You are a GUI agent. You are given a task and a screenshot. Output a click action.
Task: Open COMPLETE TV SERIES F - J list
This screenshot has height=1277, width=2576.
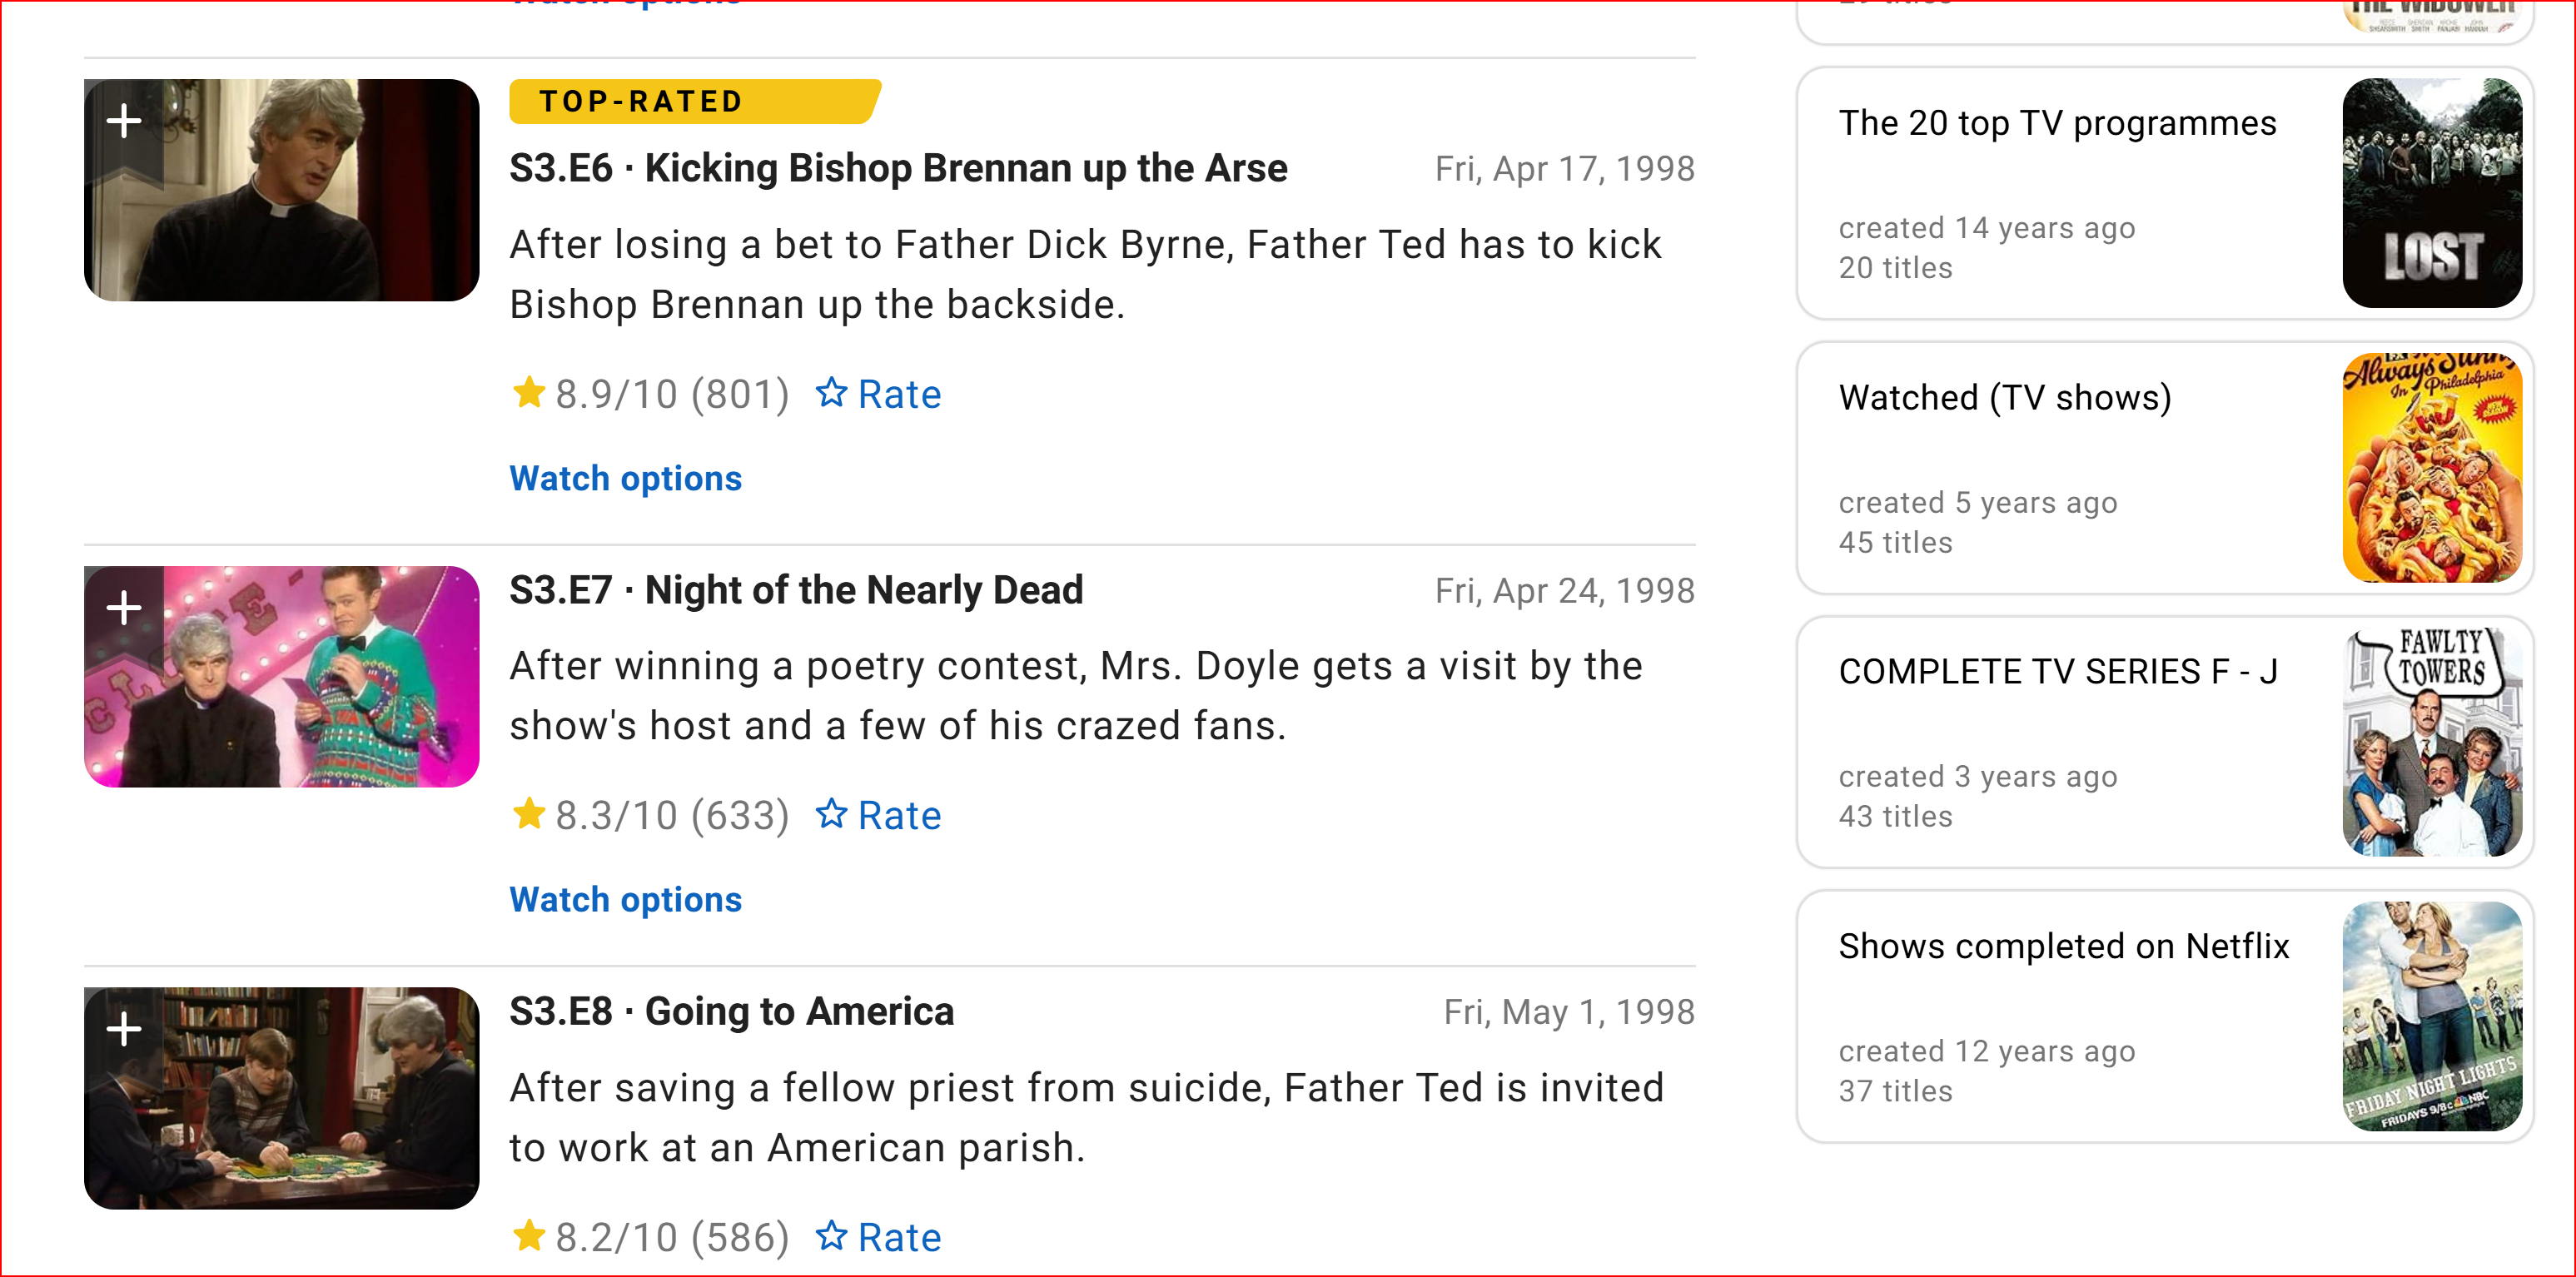tap(2057, 672)
